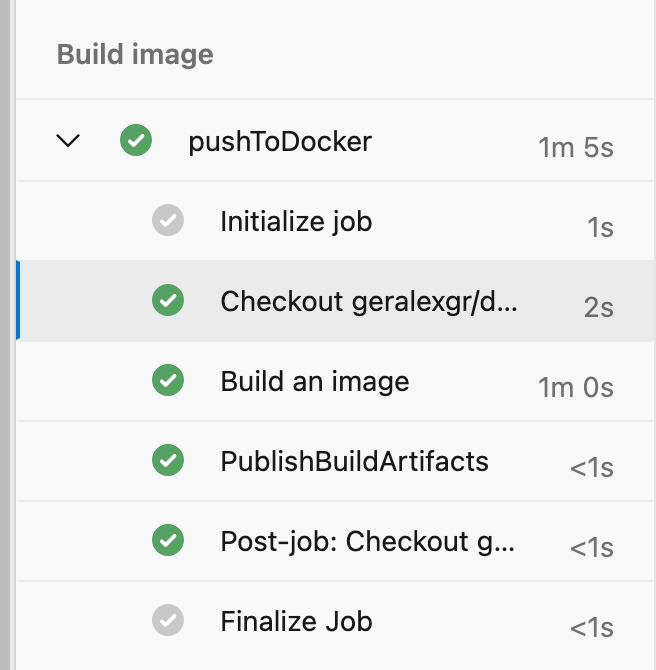
Task: Click the 1m 0s build duration
Action: click(x=575, y=387)
